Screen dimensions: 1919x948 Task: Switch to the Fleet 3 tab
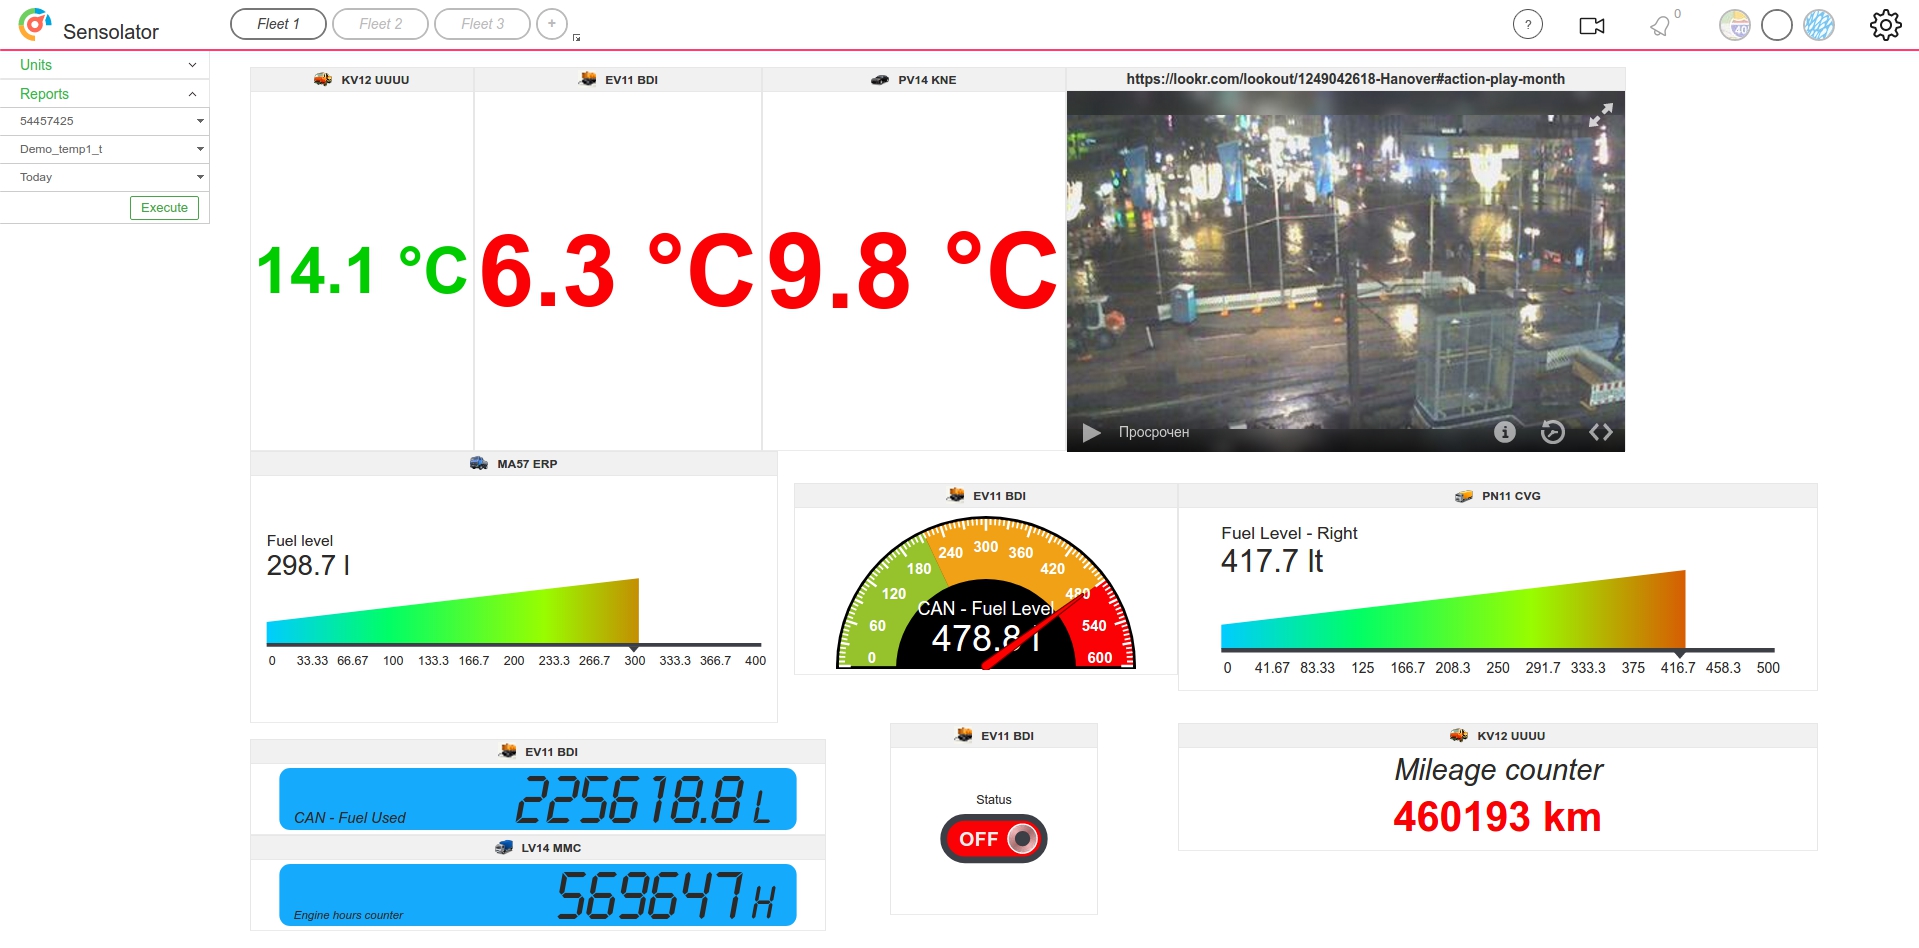482,24
